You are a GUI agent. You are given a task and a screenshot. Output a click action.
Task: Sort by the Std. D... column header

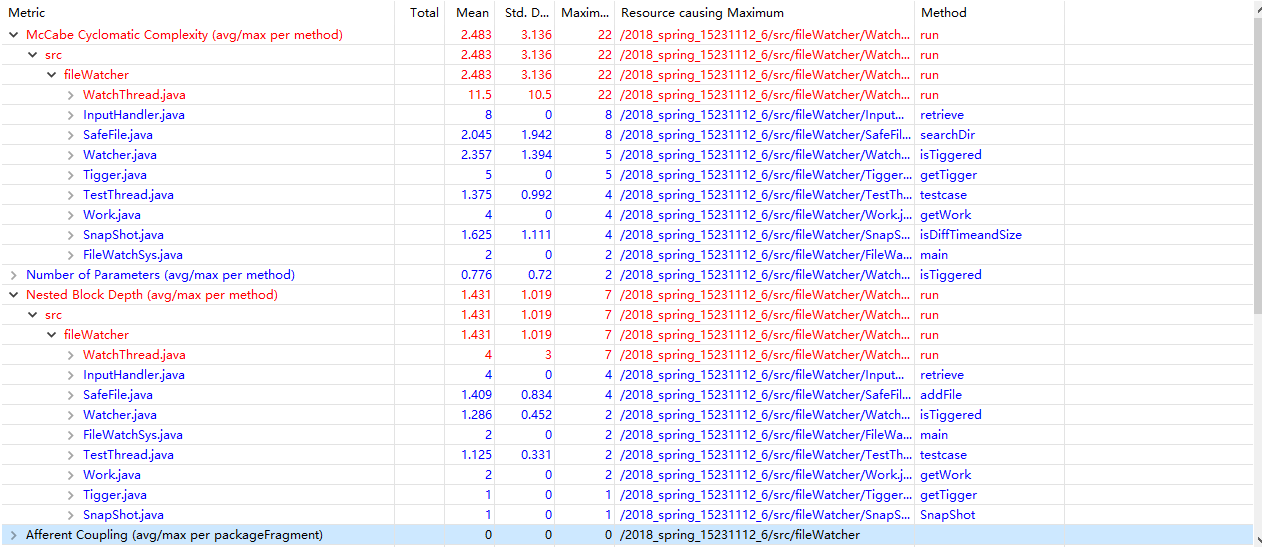pyautogui.click(x=527, y=13)
